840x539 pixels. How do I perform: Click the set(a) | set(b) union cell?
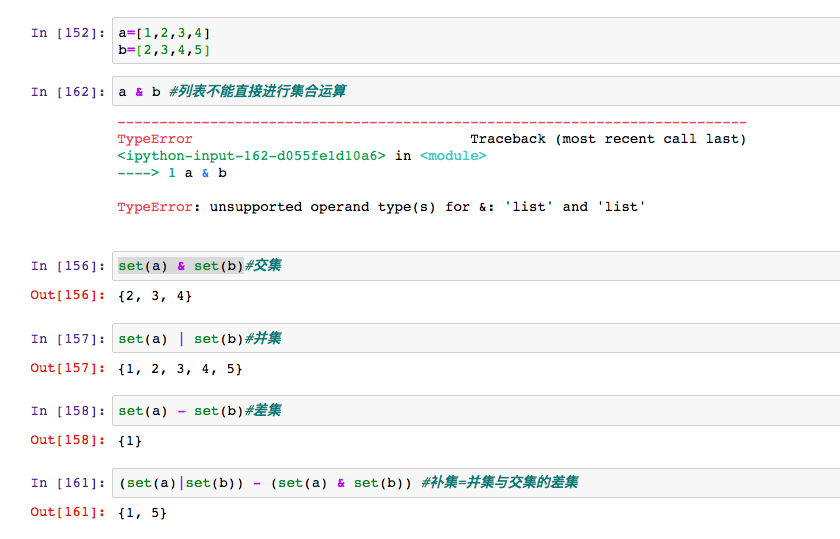(476, 338)
